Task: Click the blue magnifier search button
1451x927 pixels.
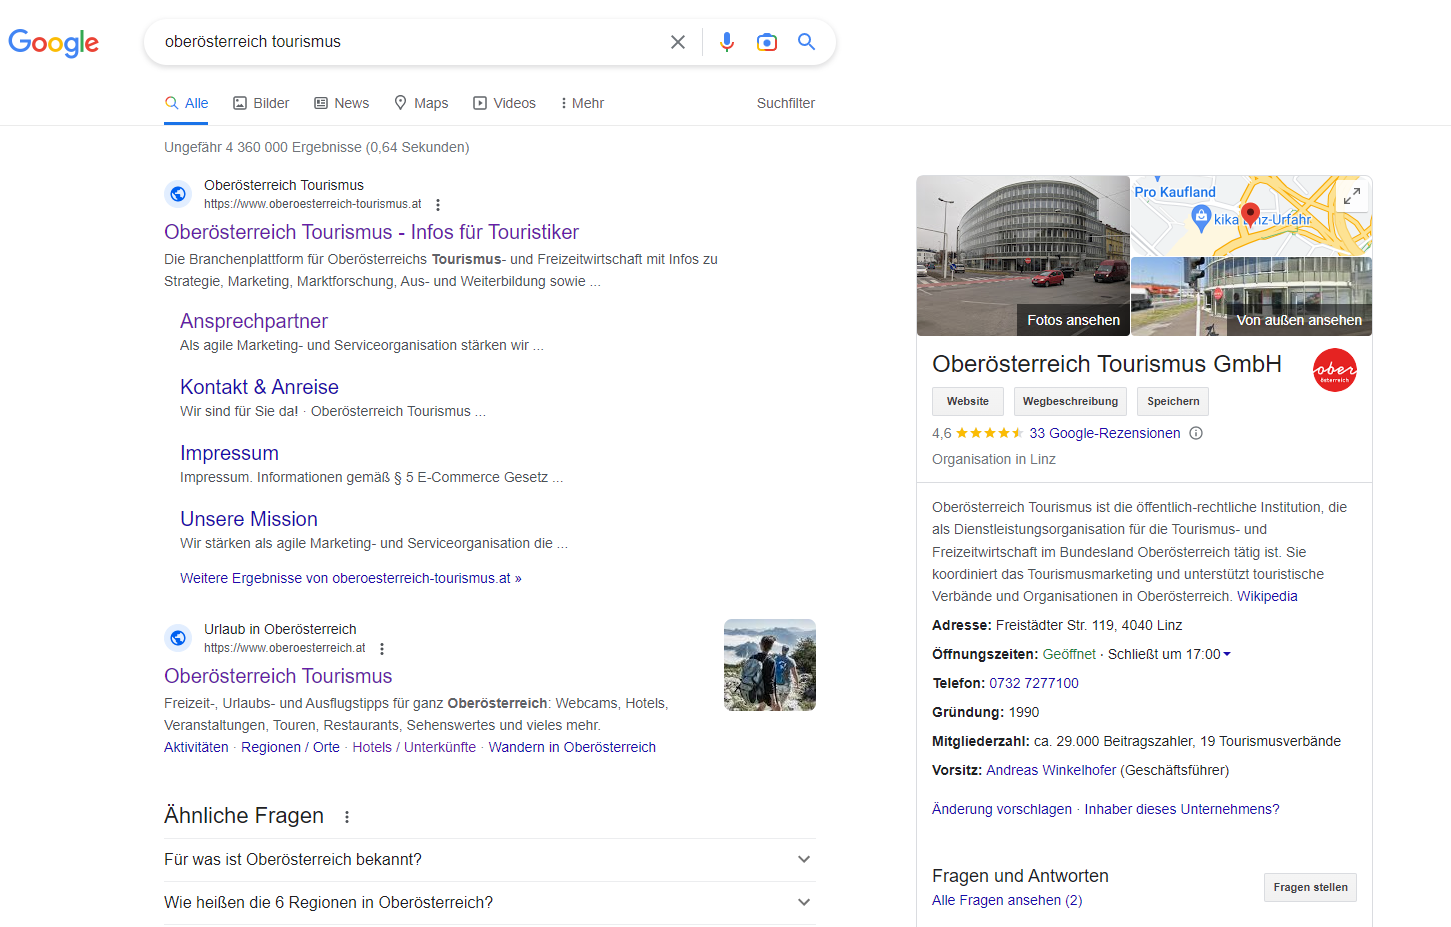Action: coord(806,42)
